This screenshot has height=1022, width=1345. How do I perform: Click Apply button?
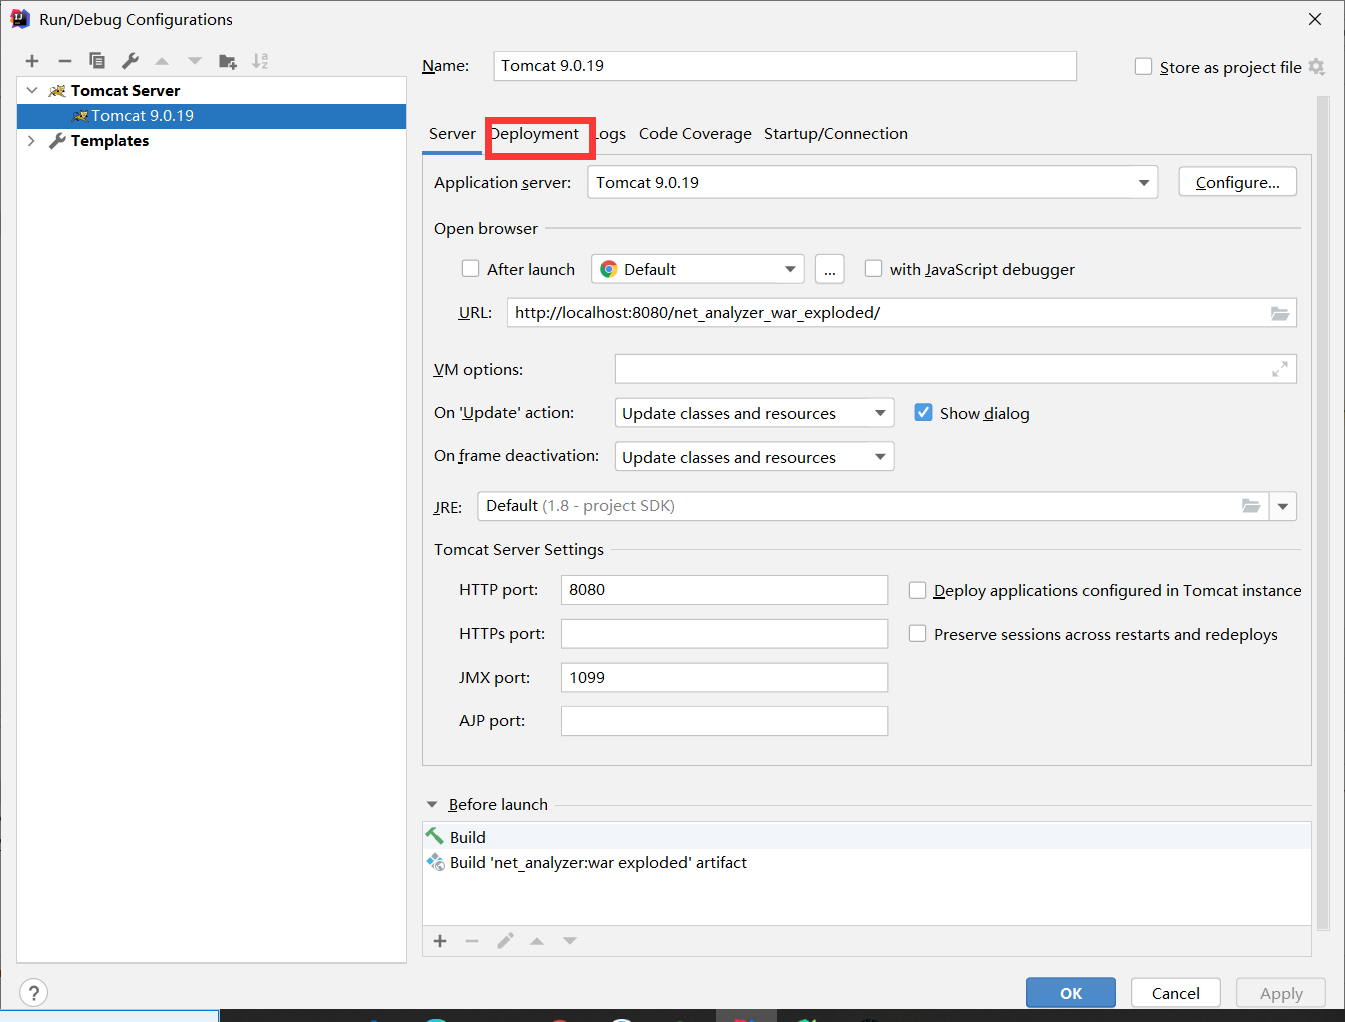1281,993
